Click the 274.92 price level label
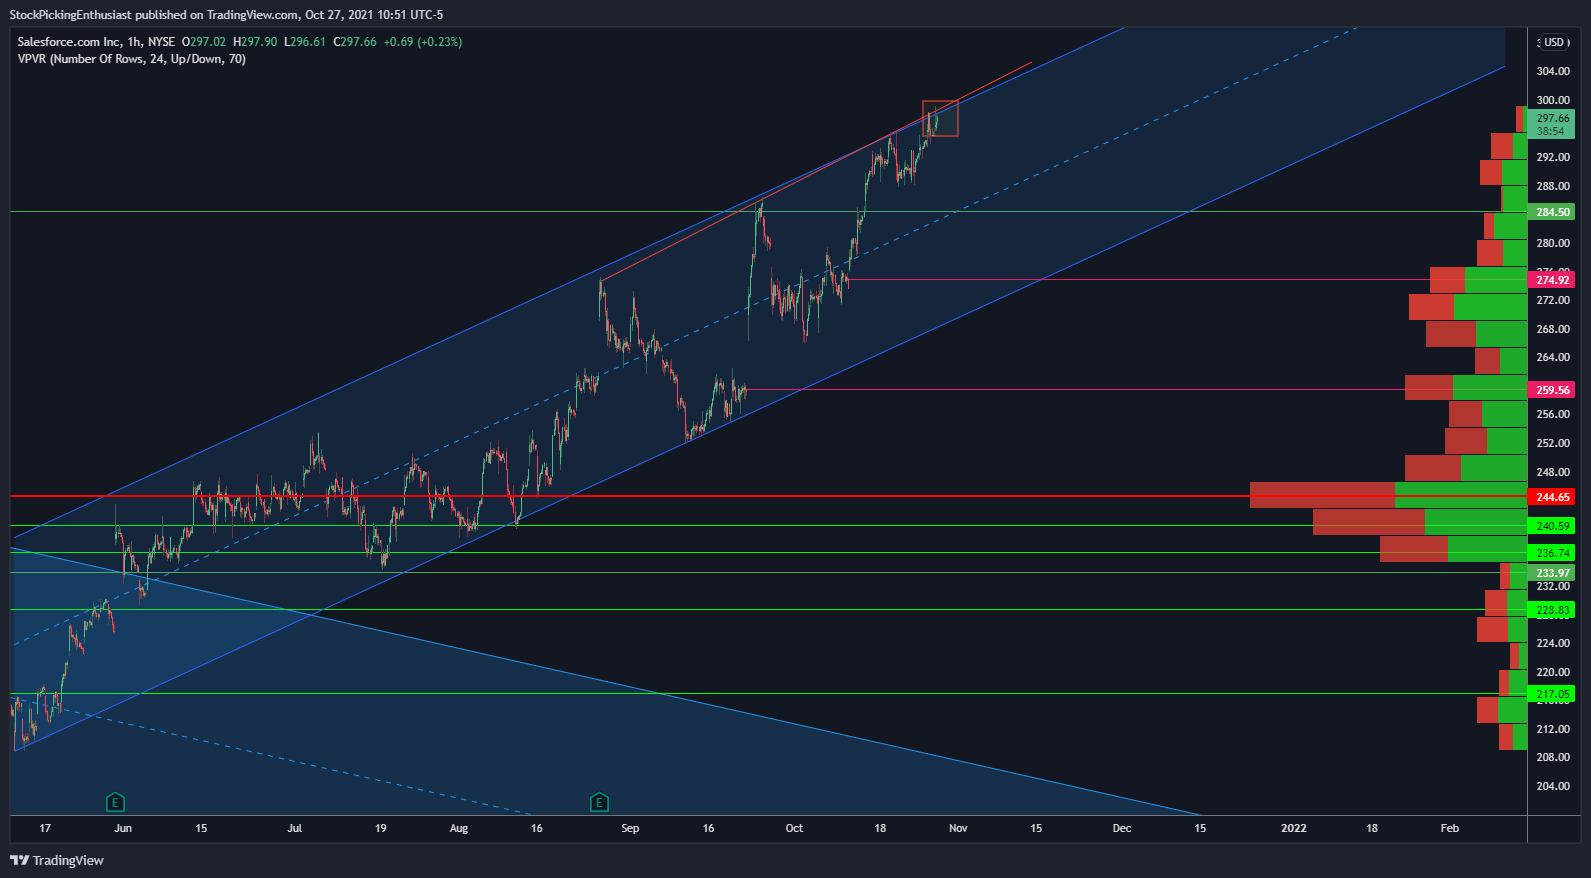Image resolution: width=1591 pixels, height=878 pixels. point(1552,280)
